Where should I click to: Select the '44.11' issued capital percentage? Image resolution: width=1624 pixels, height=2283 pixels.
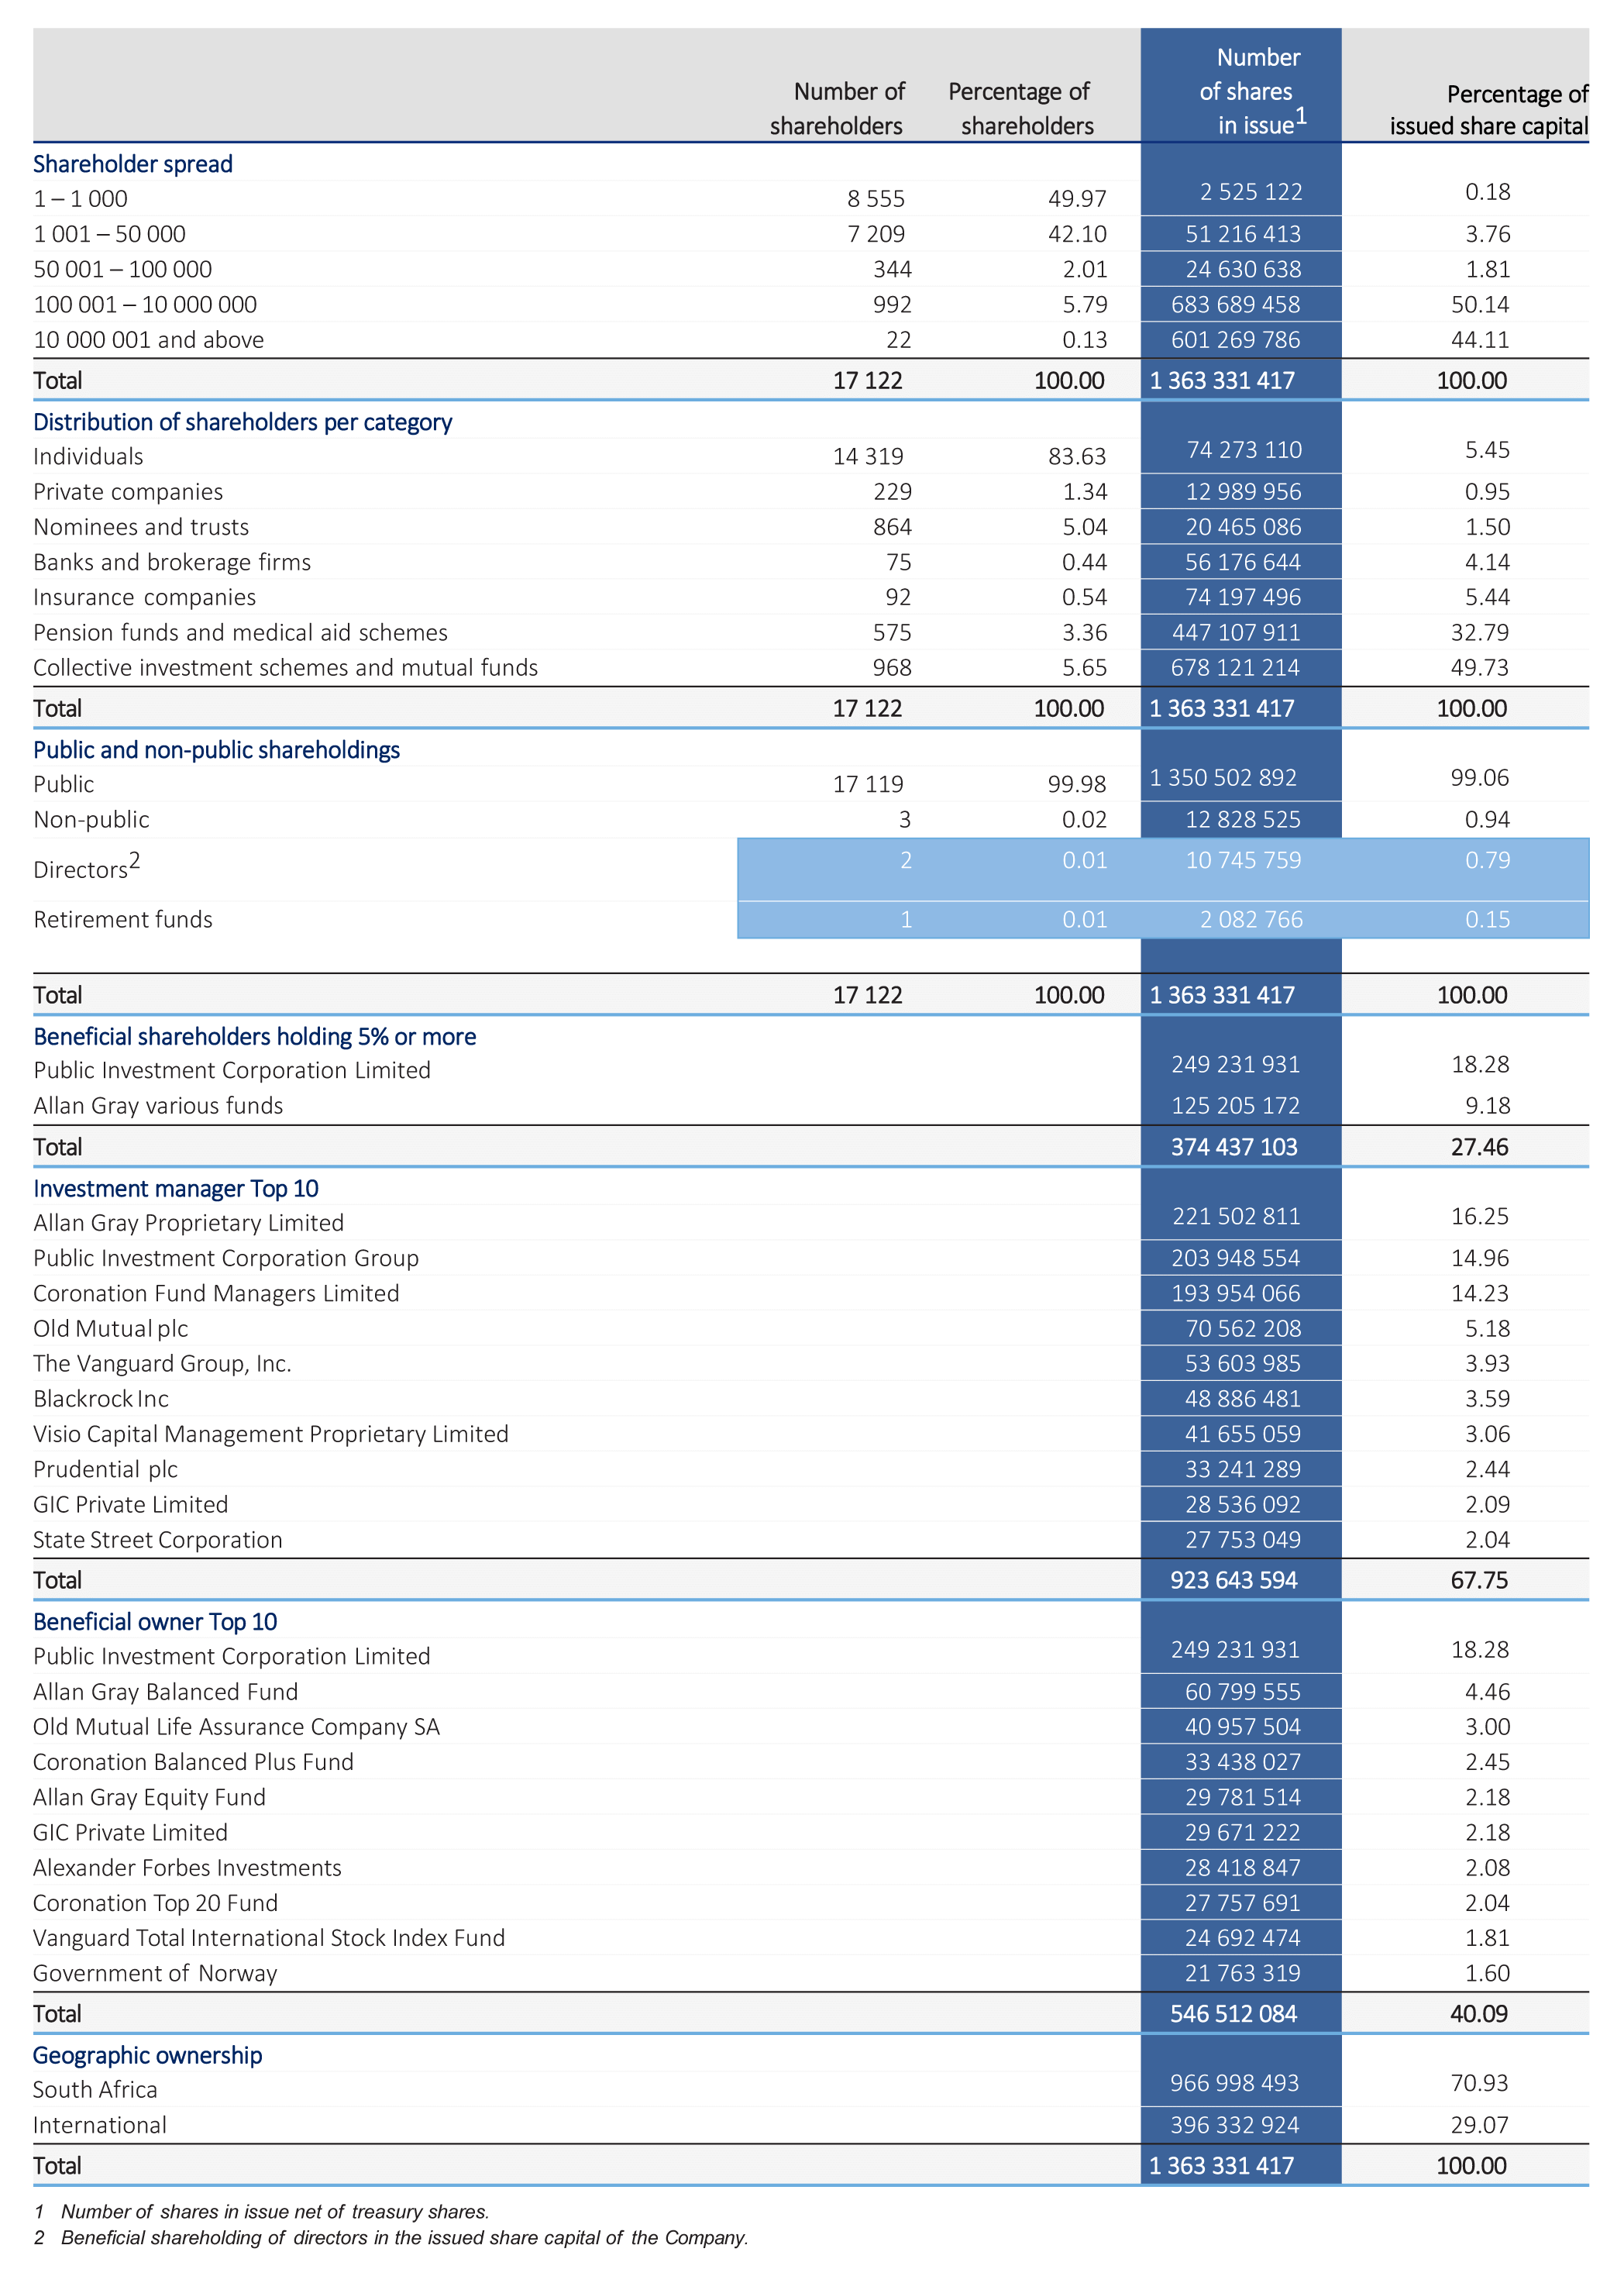point(1480,340)
